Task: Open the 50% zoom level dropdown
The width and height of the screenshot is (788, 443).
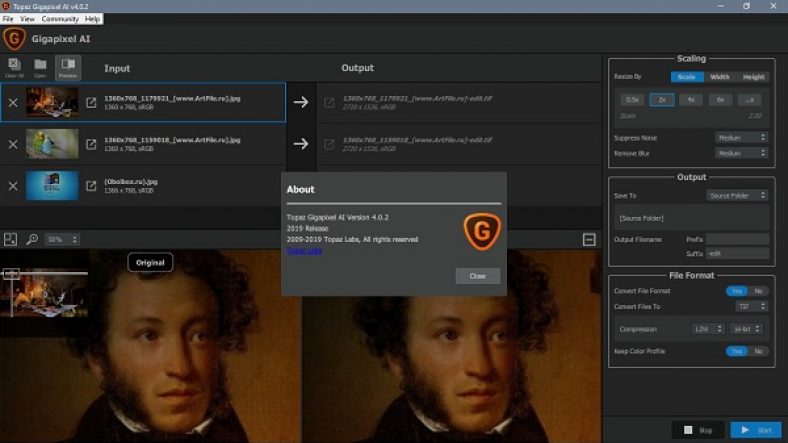Action: coord(62,240)
